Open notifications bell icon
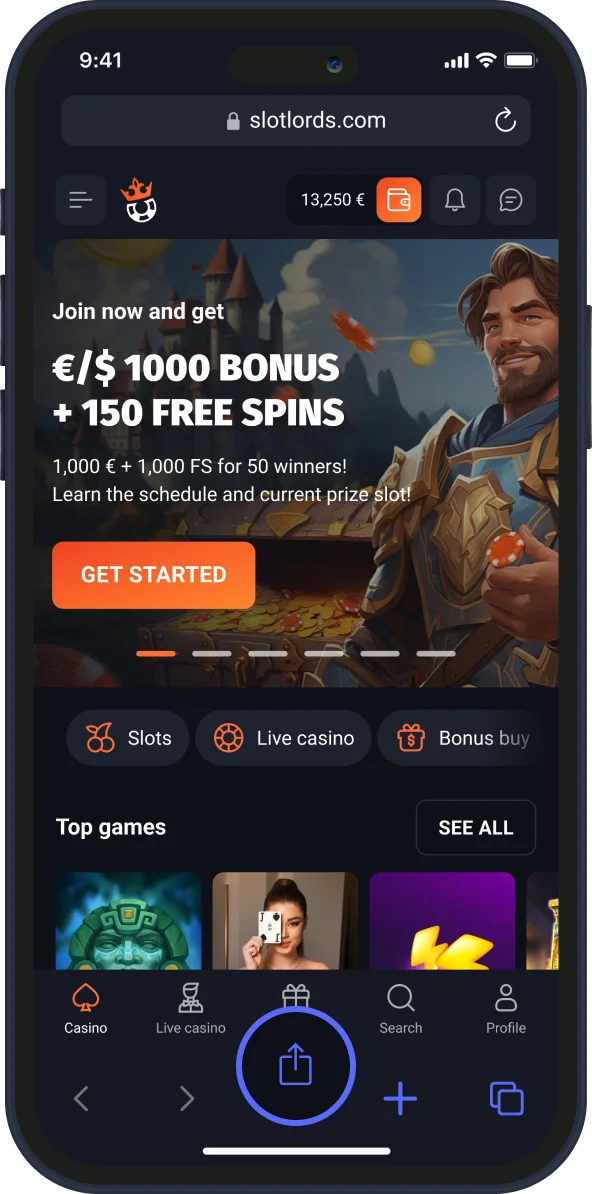The width and height of the screenshot is (592, 1194). [455, 200]
